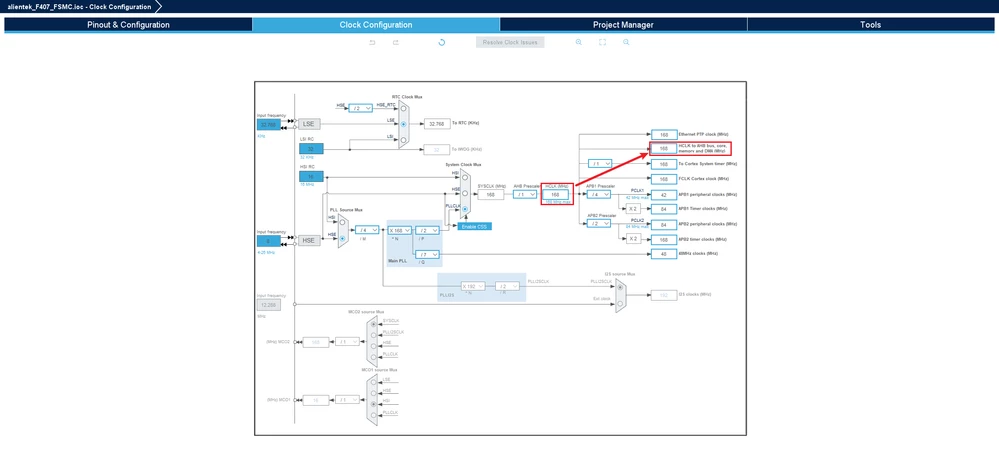This screenshot has height=471, width=999.
Task: Click the HSI RC 16 value block
Action: point(312,177)
